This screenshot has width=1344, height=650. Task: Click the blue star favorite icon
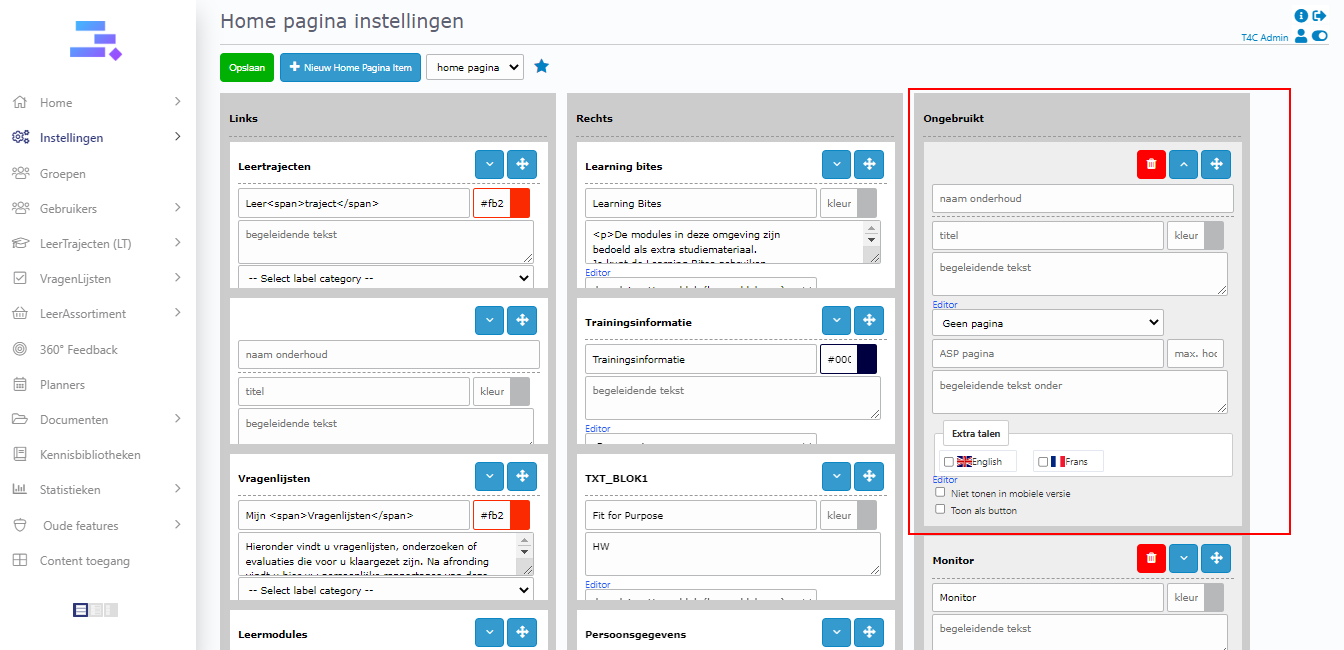(x=541, y=66)
